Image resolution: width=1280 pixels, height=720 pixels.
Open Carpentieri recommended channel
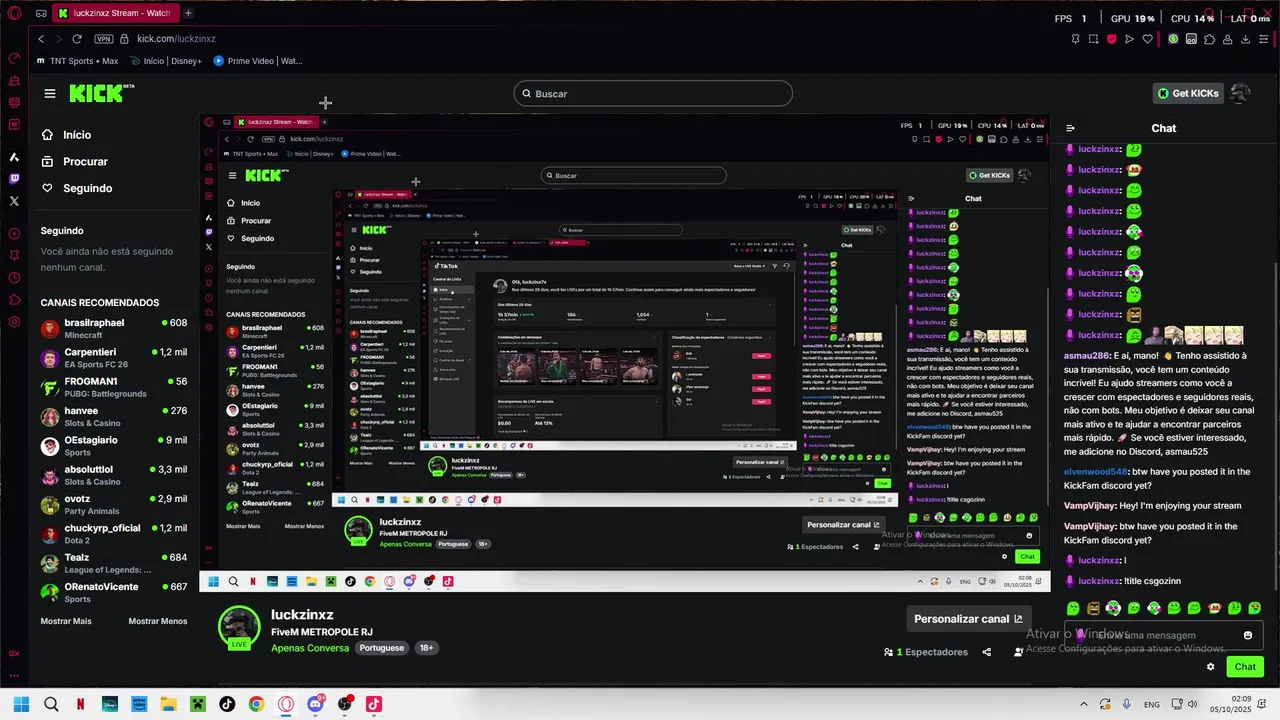click(114, 358)
